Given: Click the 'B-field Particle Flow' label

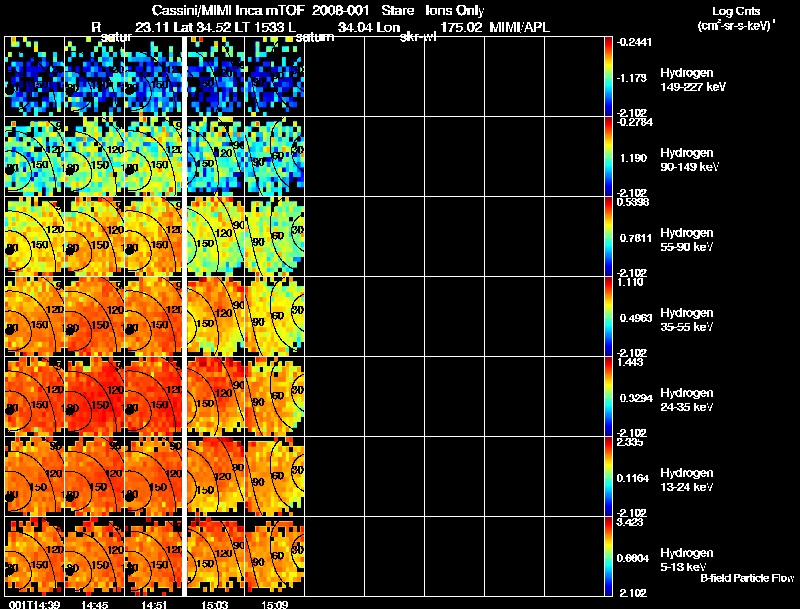Looking at the screenshot, I should click(x=747, y=578).
